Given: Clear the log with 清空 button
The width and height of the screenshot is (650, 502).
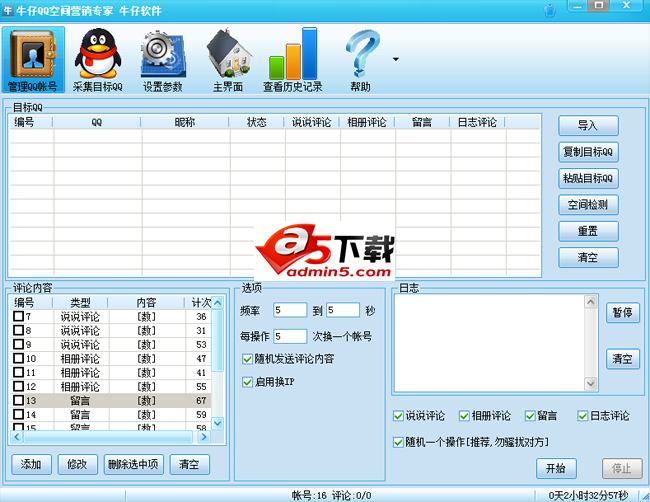Looking at the screenshot, I should pos(623,359).
